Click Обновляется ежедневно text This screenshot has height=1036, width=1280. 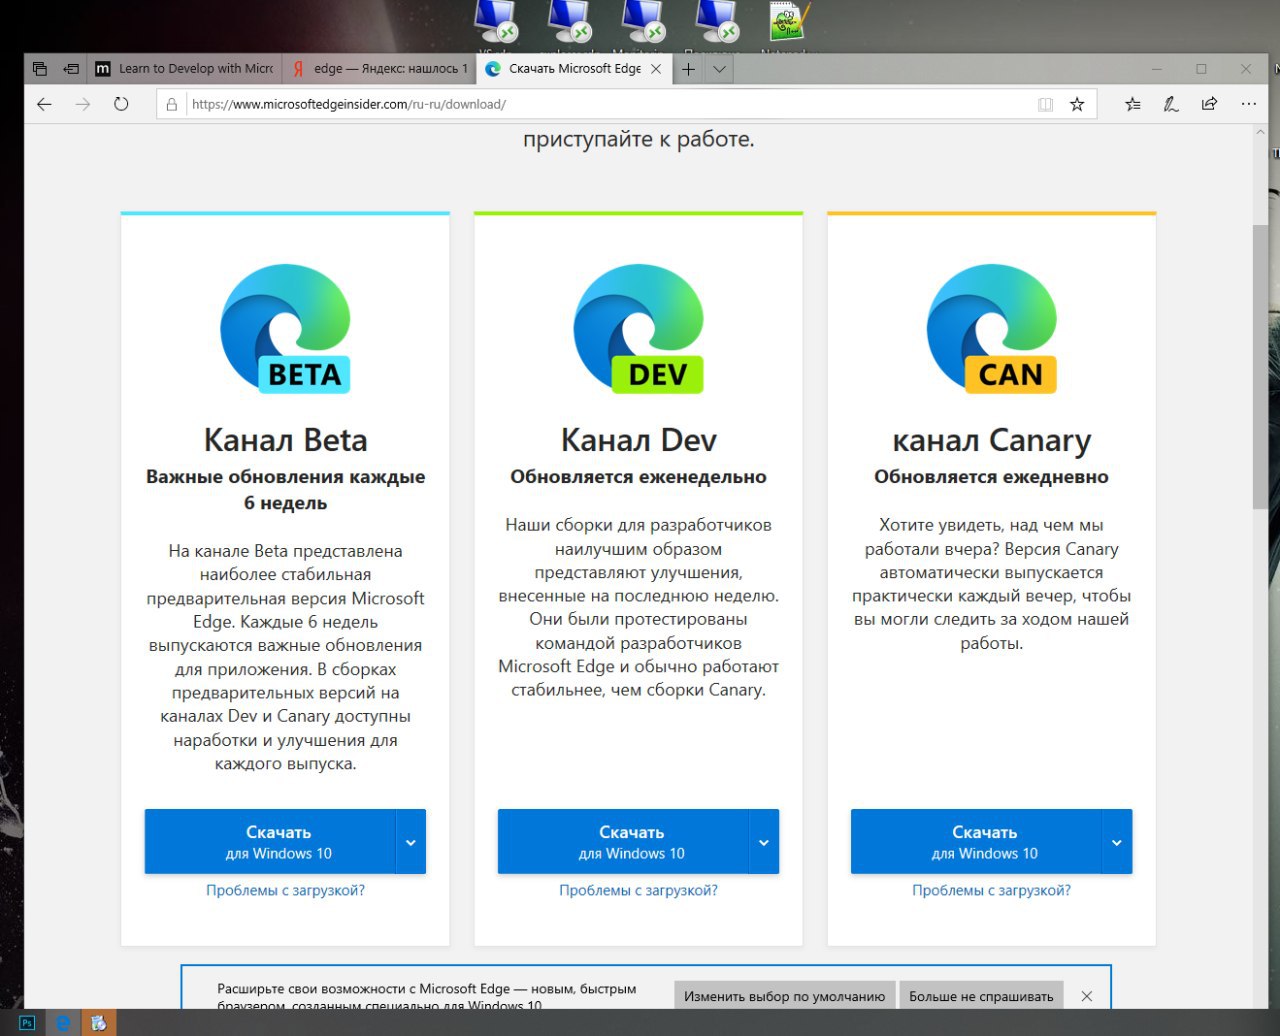(x=992, y=477)
